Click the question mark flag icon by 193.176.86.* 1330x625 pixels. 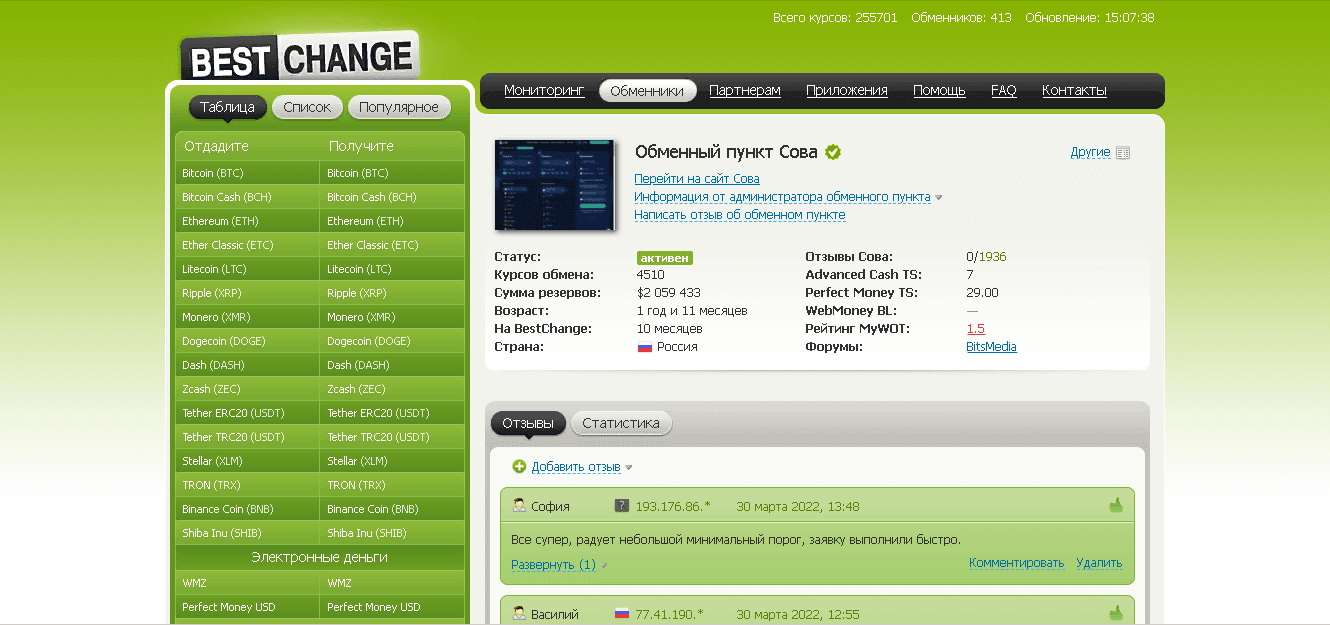tap(621, 506)
